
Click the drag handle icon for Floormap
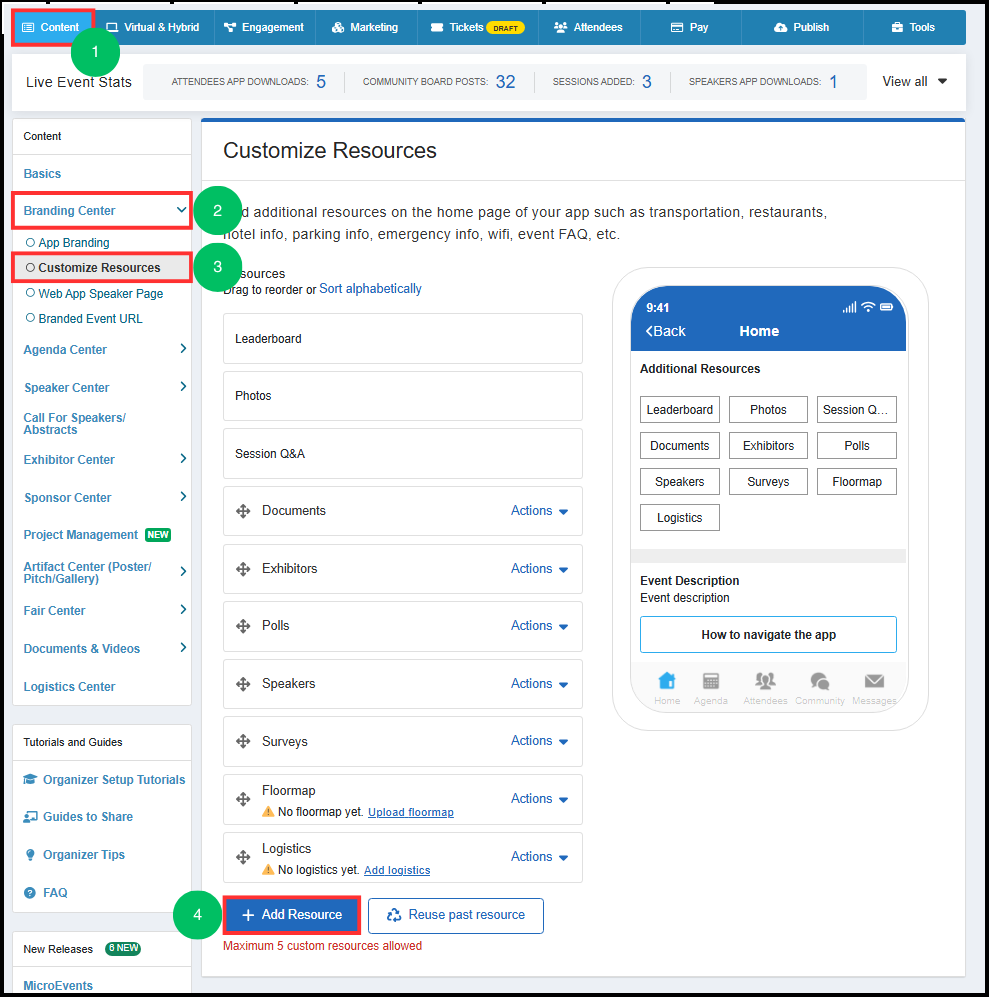point(243,799)
